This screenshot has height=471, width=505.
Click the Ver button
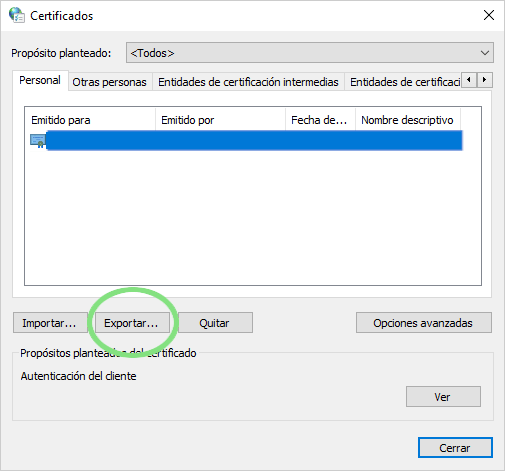pyautogui.click(x=443, y=397)
